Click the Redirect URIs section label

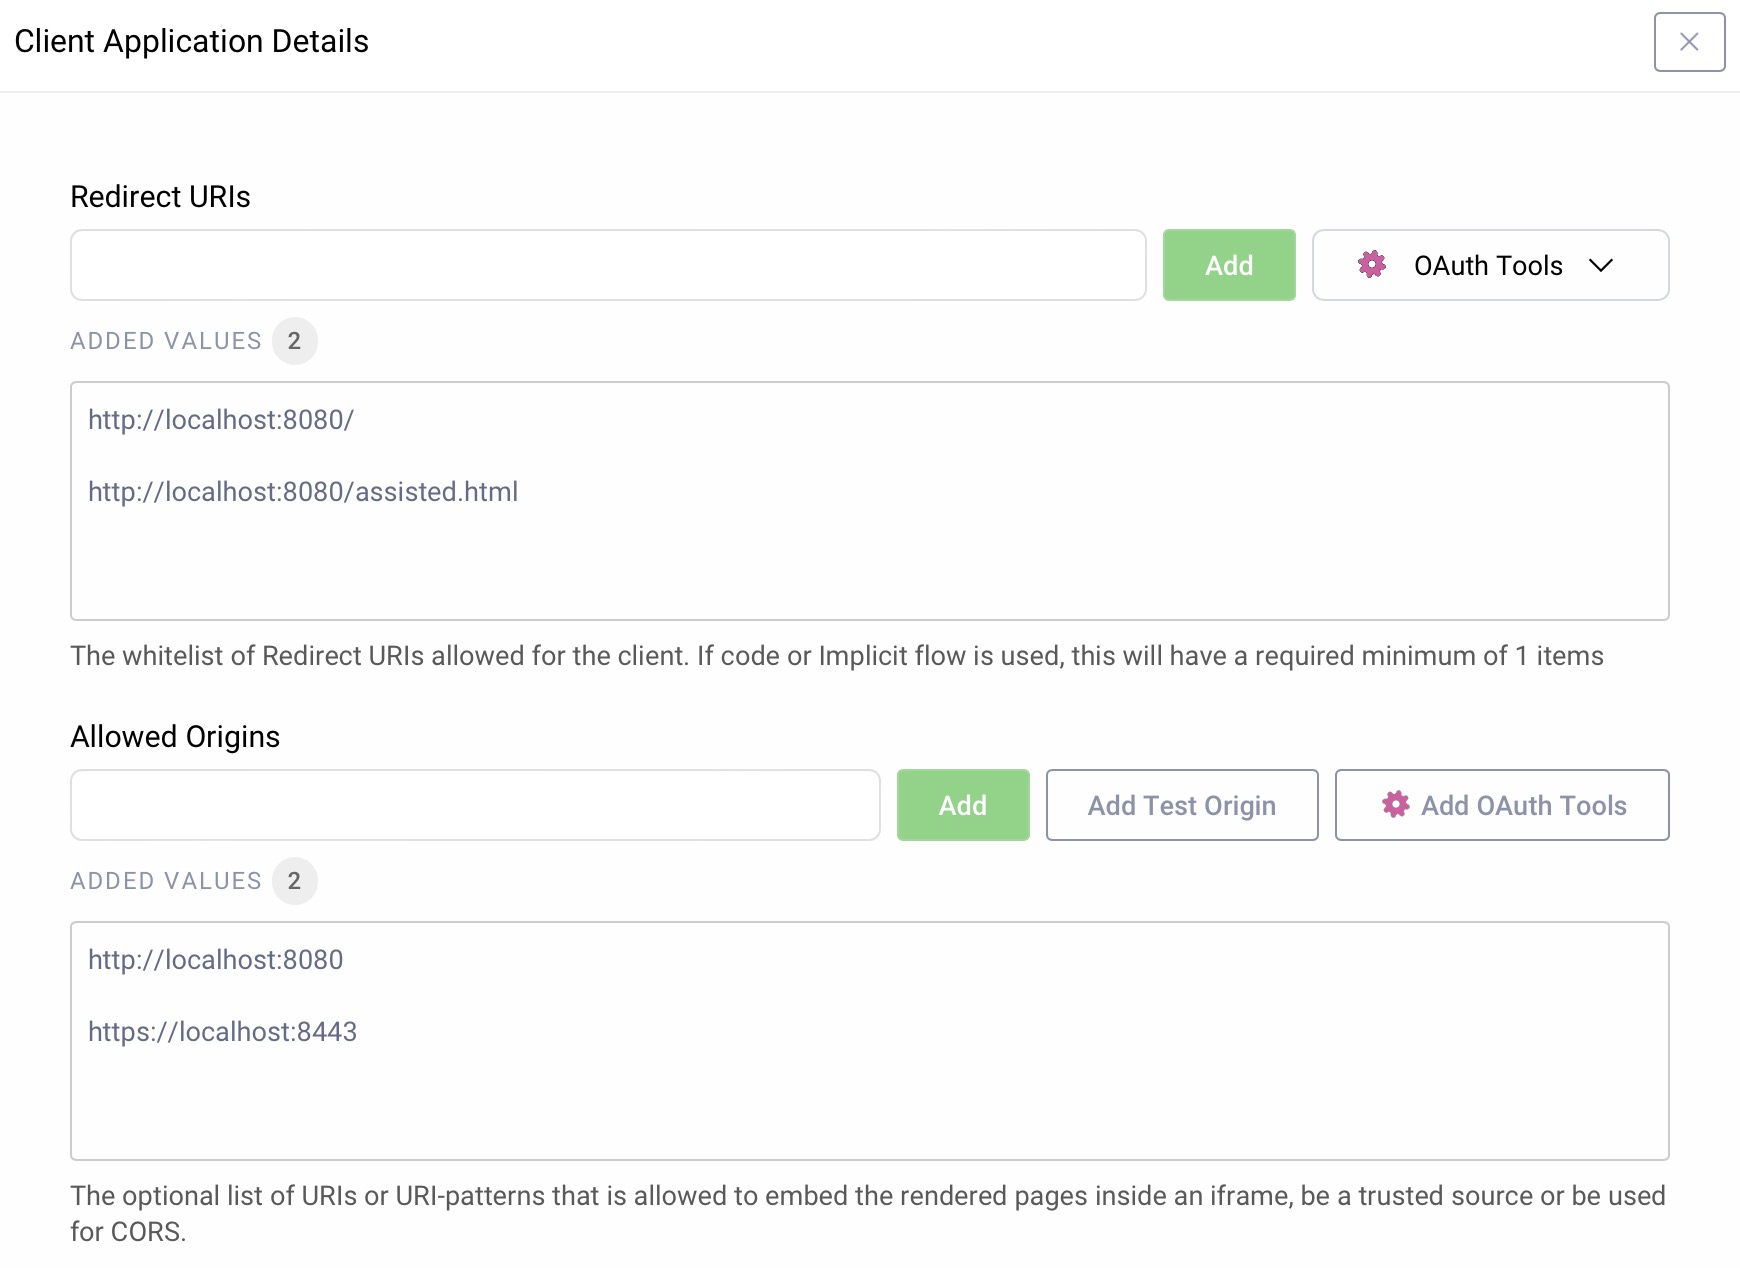click(160, 196)
